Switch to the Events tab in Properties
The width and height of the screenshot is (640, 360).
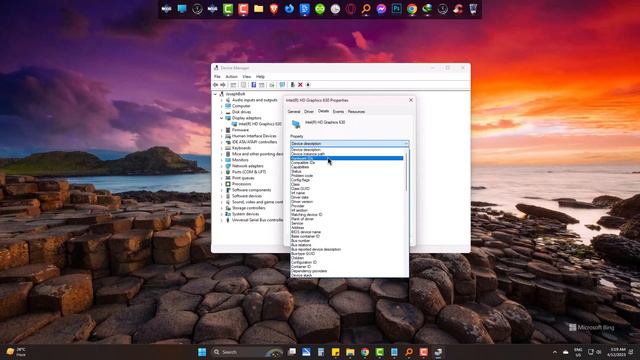tap(338, 111)
